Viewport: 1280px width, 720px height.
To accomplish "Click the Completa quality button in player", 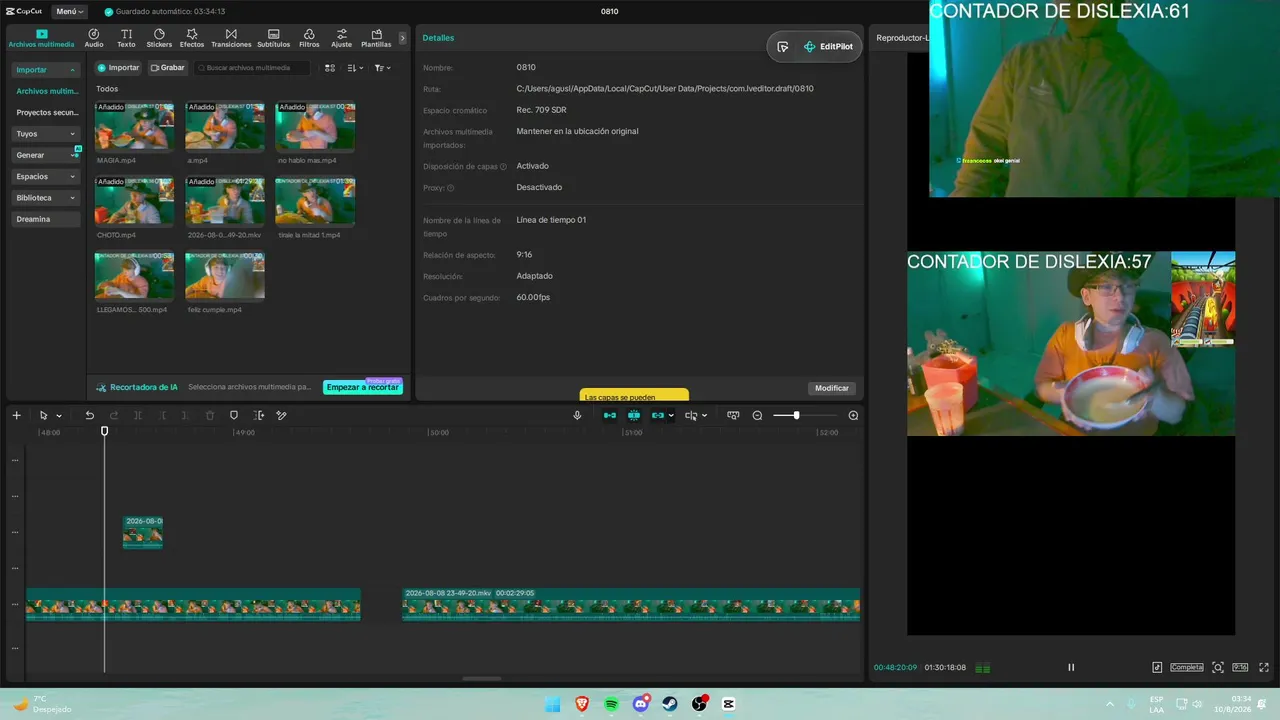I will tap(1187, 667).
